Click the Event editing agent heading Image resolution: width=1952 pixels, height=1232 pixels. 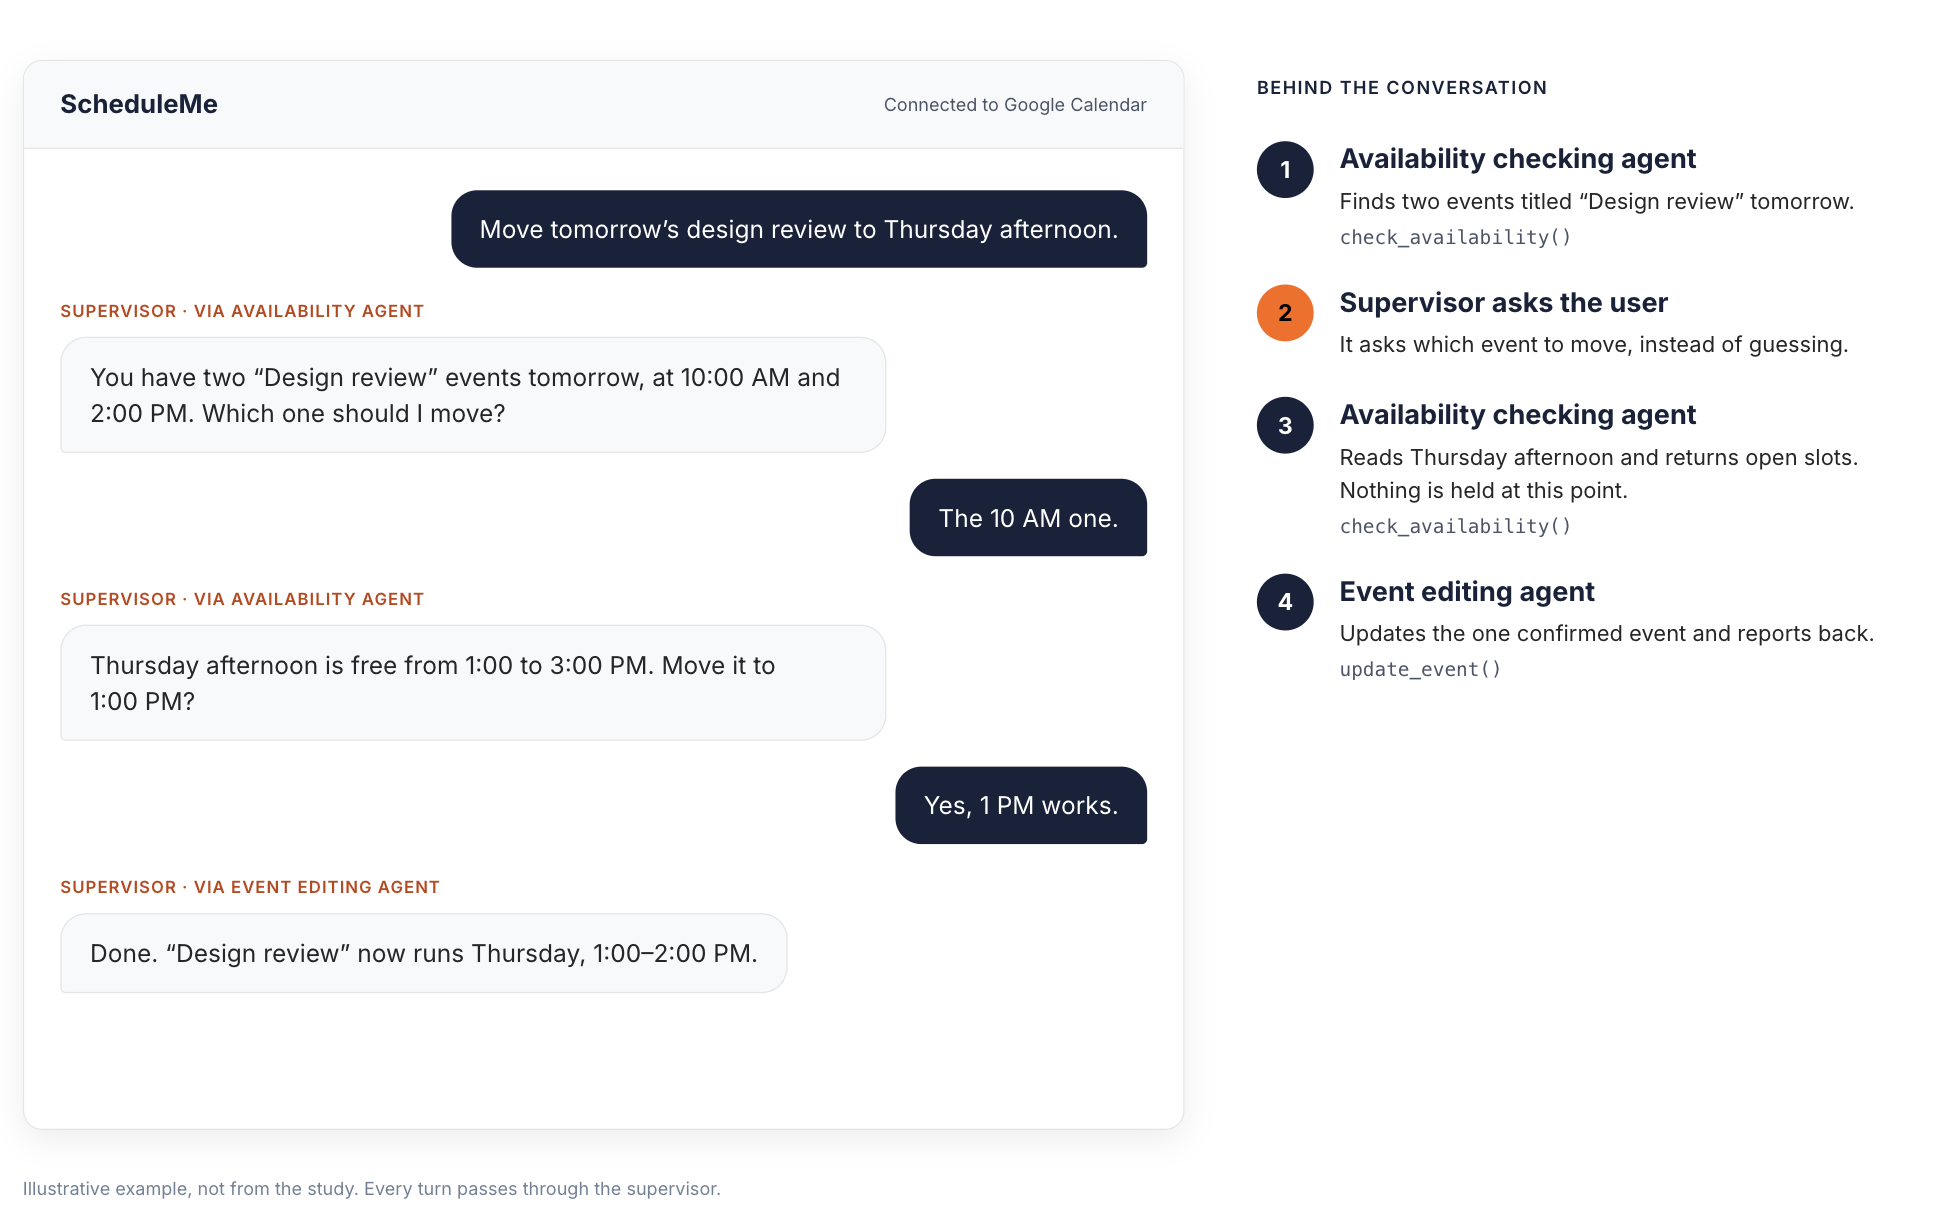(1467, 591)
